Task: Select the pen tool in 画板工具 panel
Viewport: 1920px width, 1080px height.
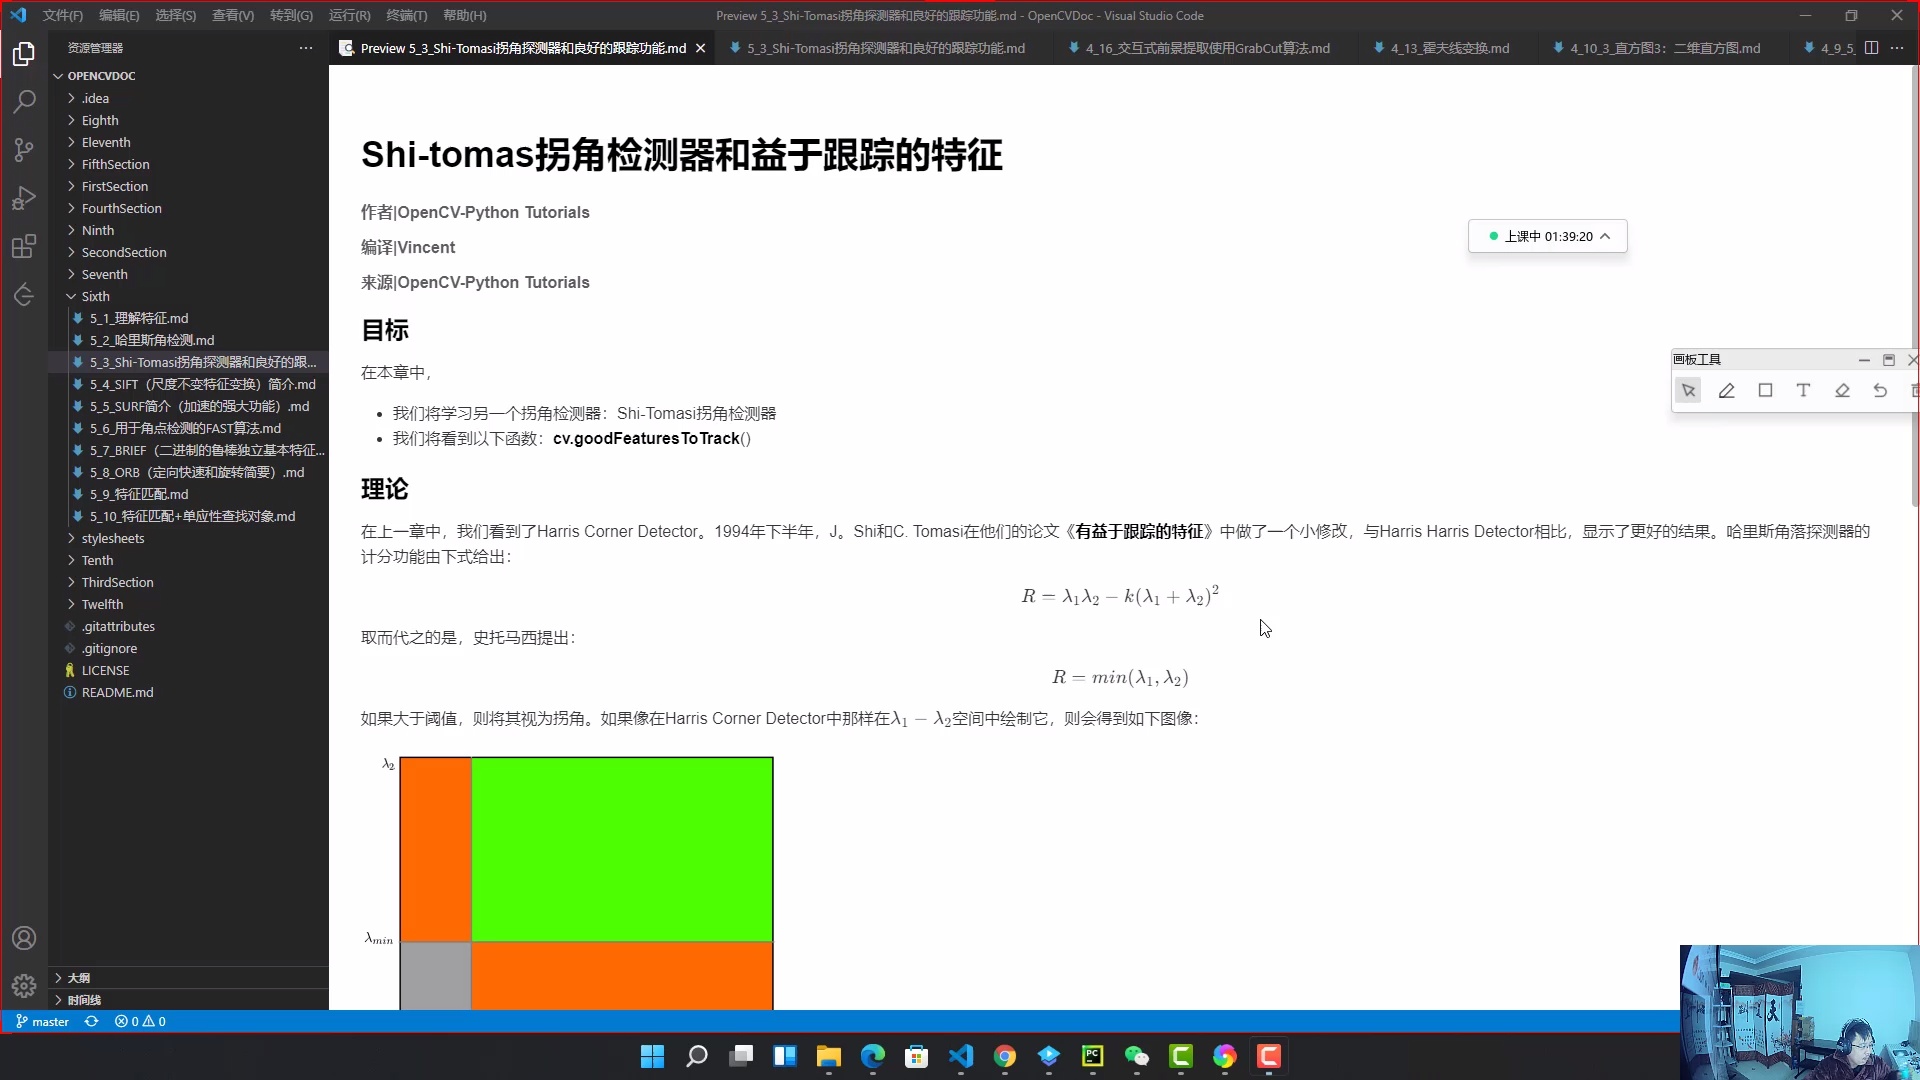Action: [1727, 391]
